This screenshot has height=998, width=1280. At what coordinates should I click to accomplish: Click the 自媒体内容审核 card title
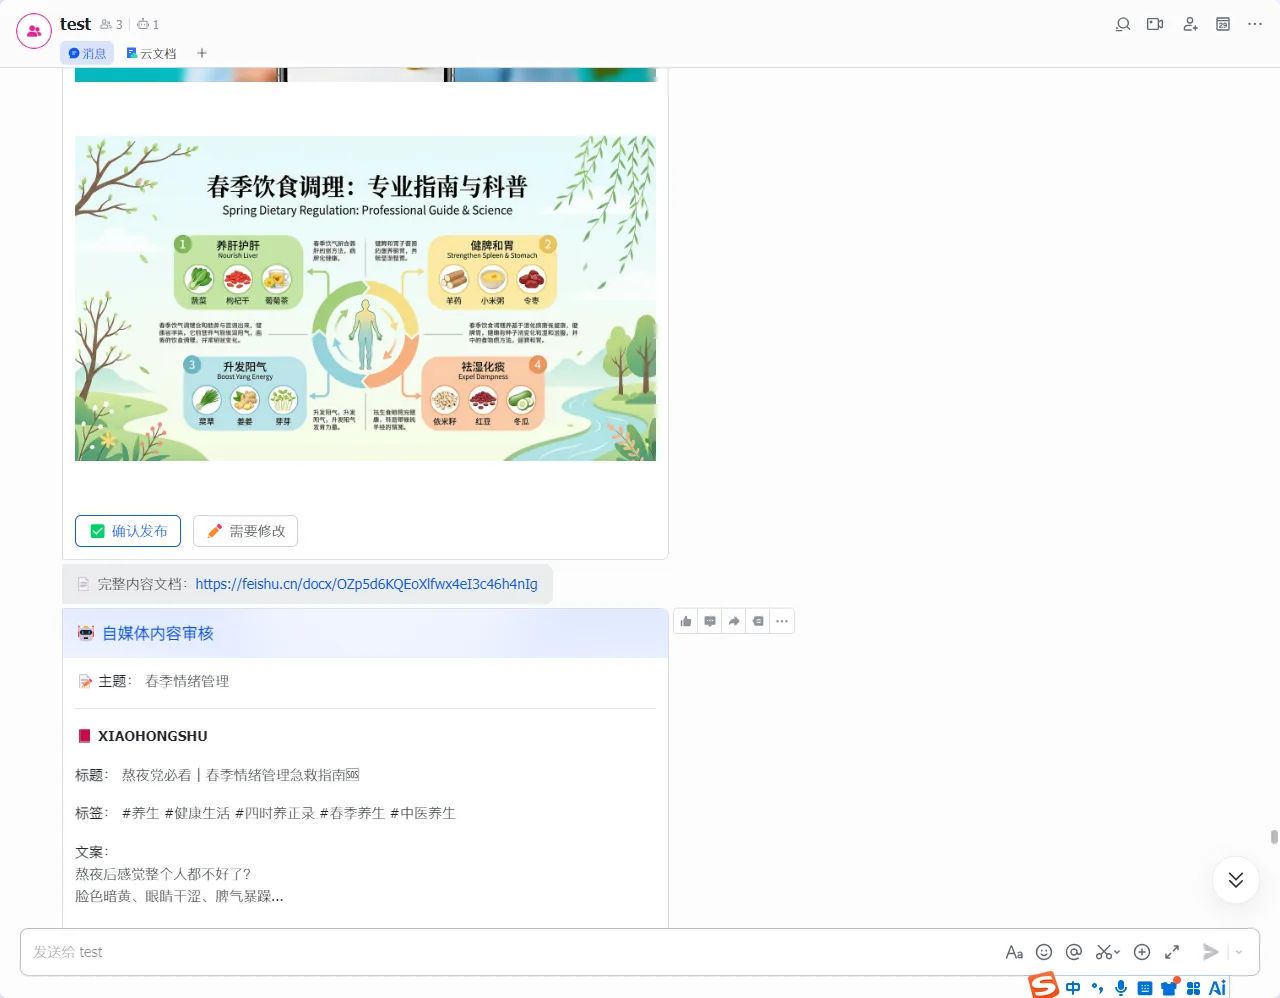tap(158, 633)
